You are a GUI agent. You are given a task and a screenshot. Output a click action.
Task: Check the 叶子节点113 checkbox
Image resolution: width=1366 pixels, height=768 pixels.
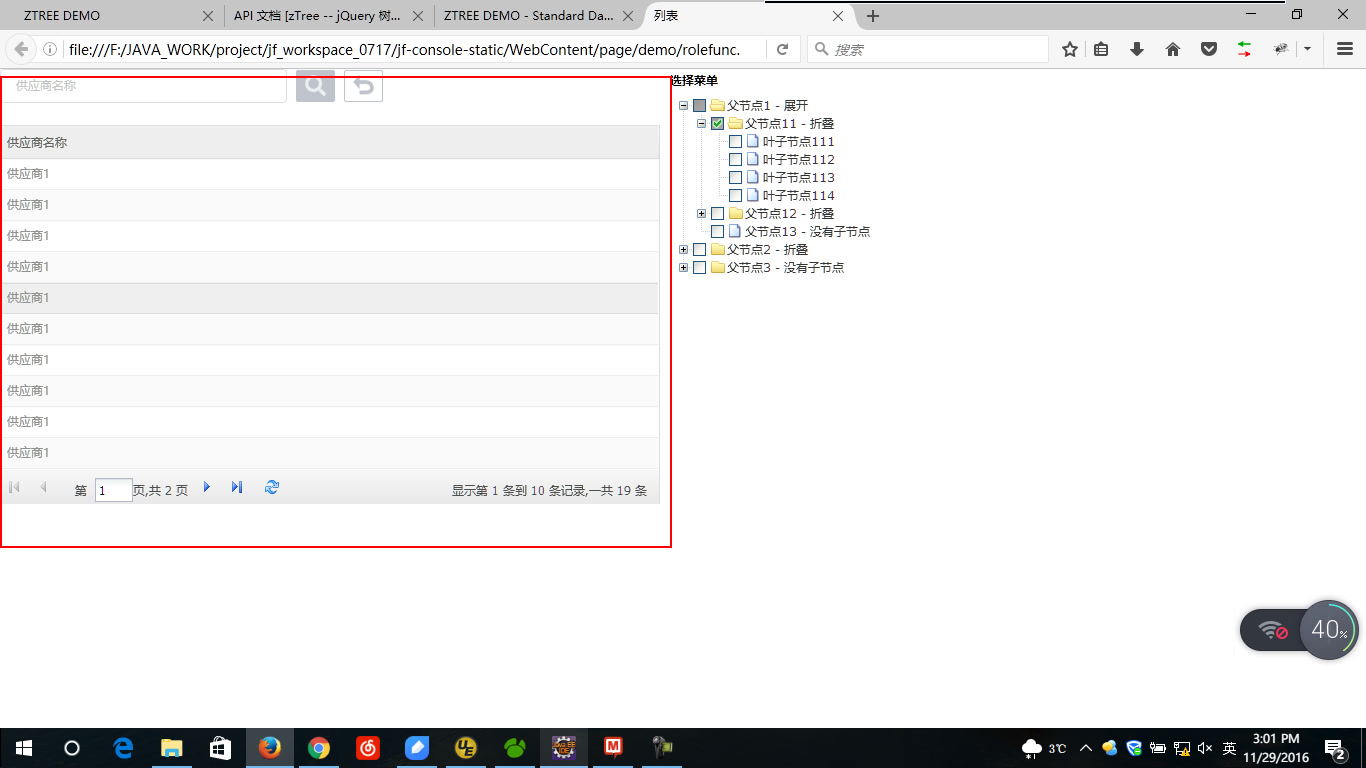point(735,178)
